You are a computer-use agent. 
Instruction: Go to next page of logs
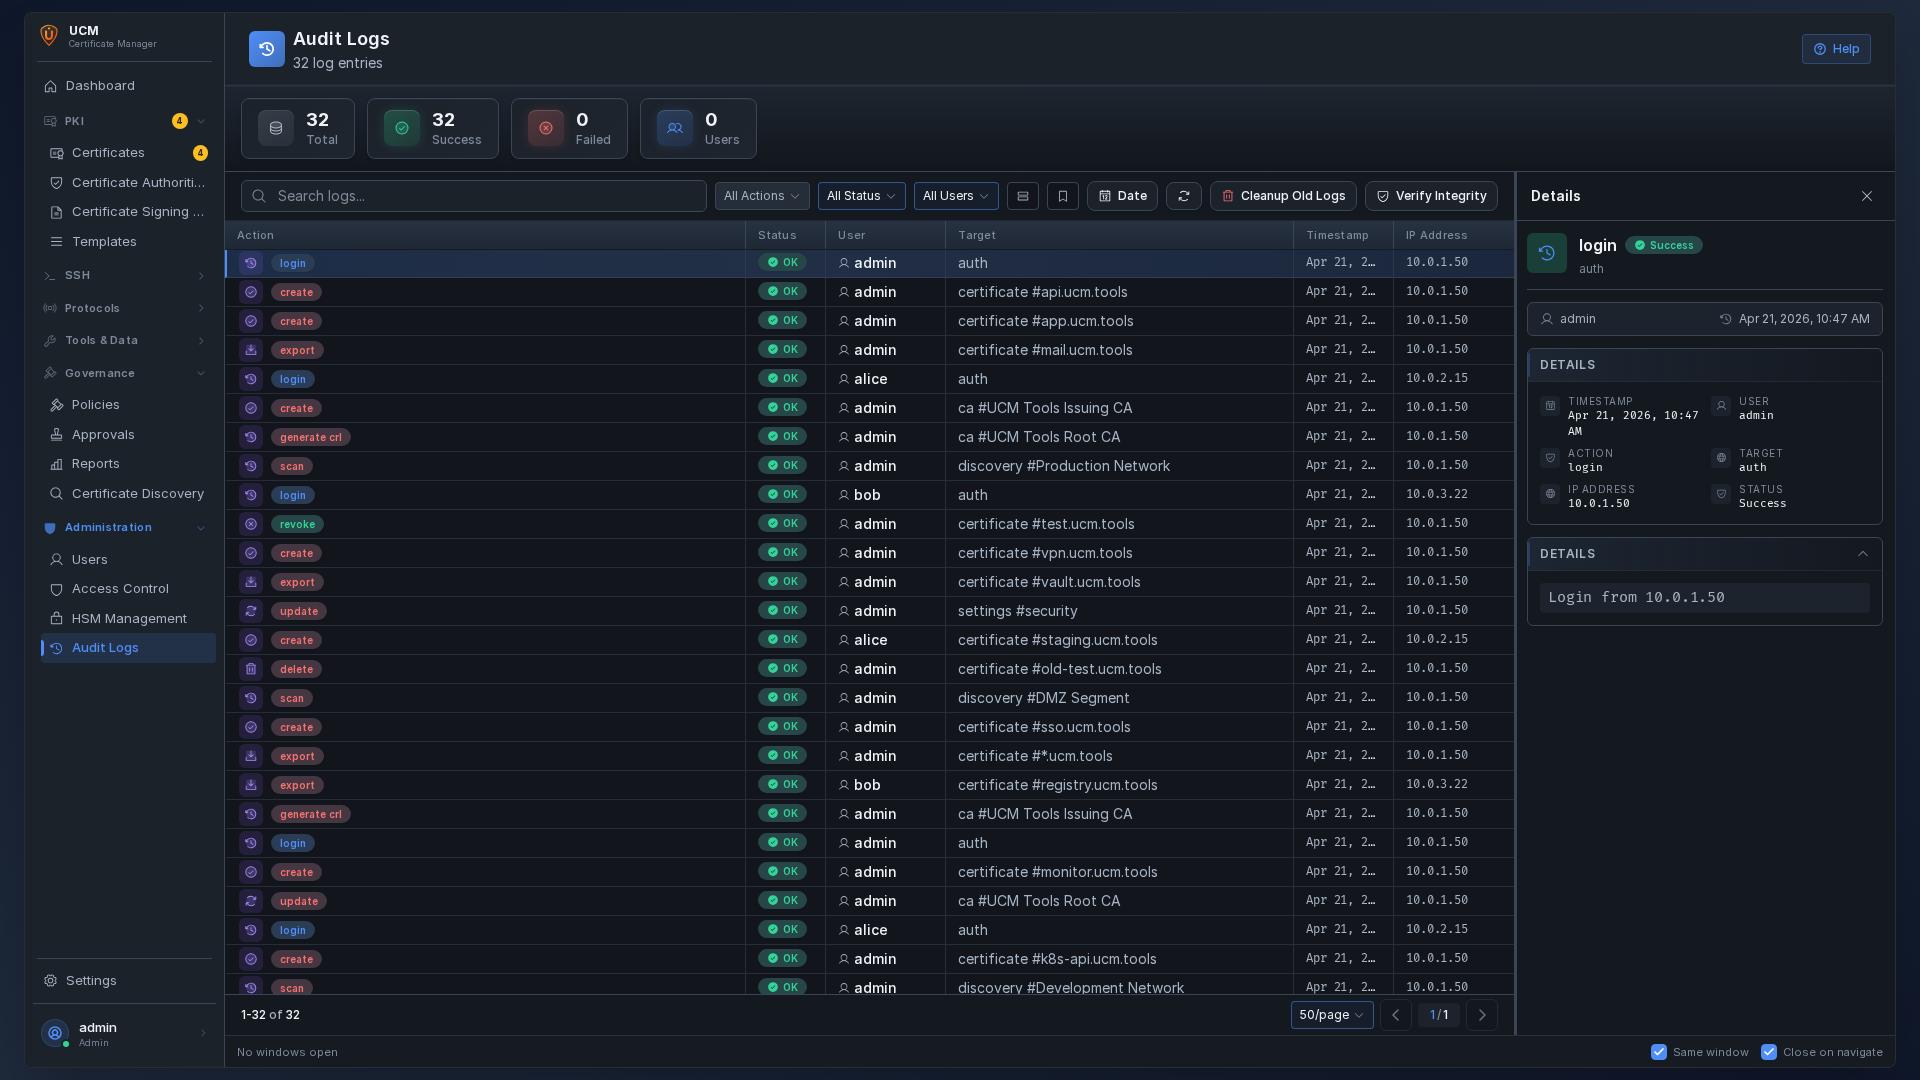point(1482,1015)
